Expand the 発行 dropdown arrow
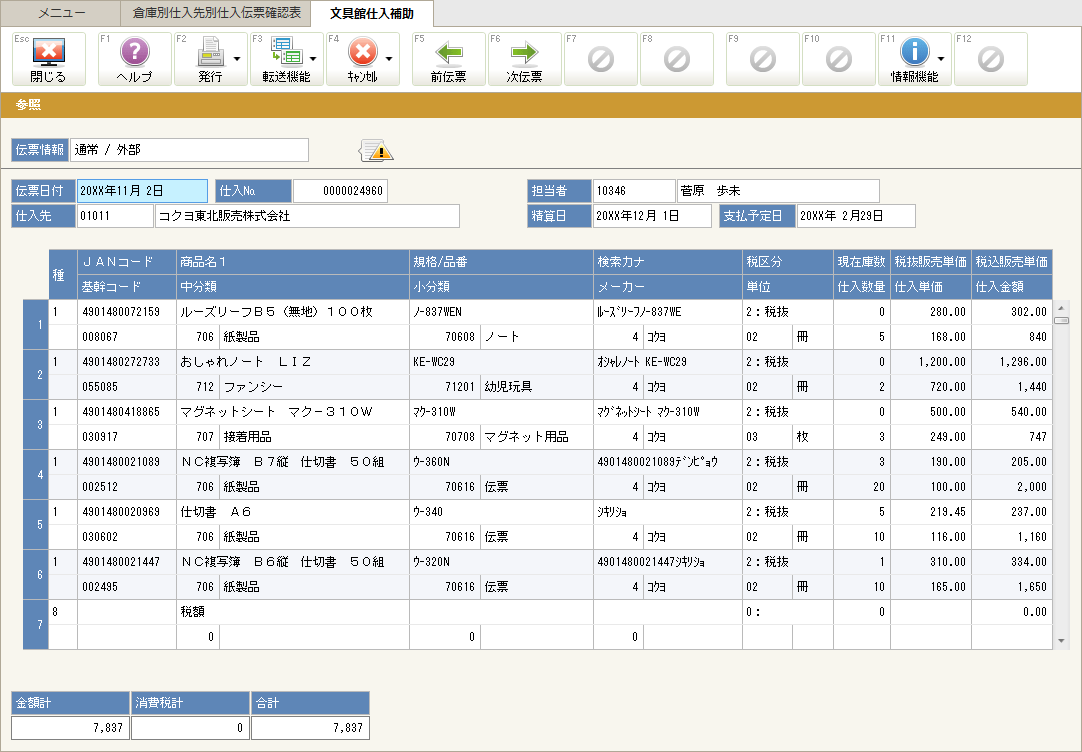1082x752 pixels. coord(237,59)
